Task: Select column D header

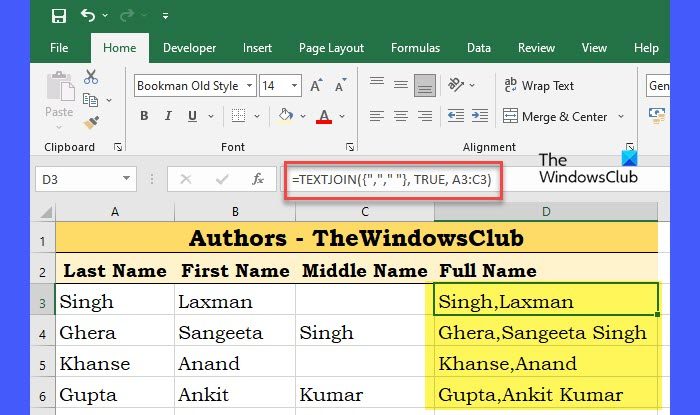Action: click(546, 212)
